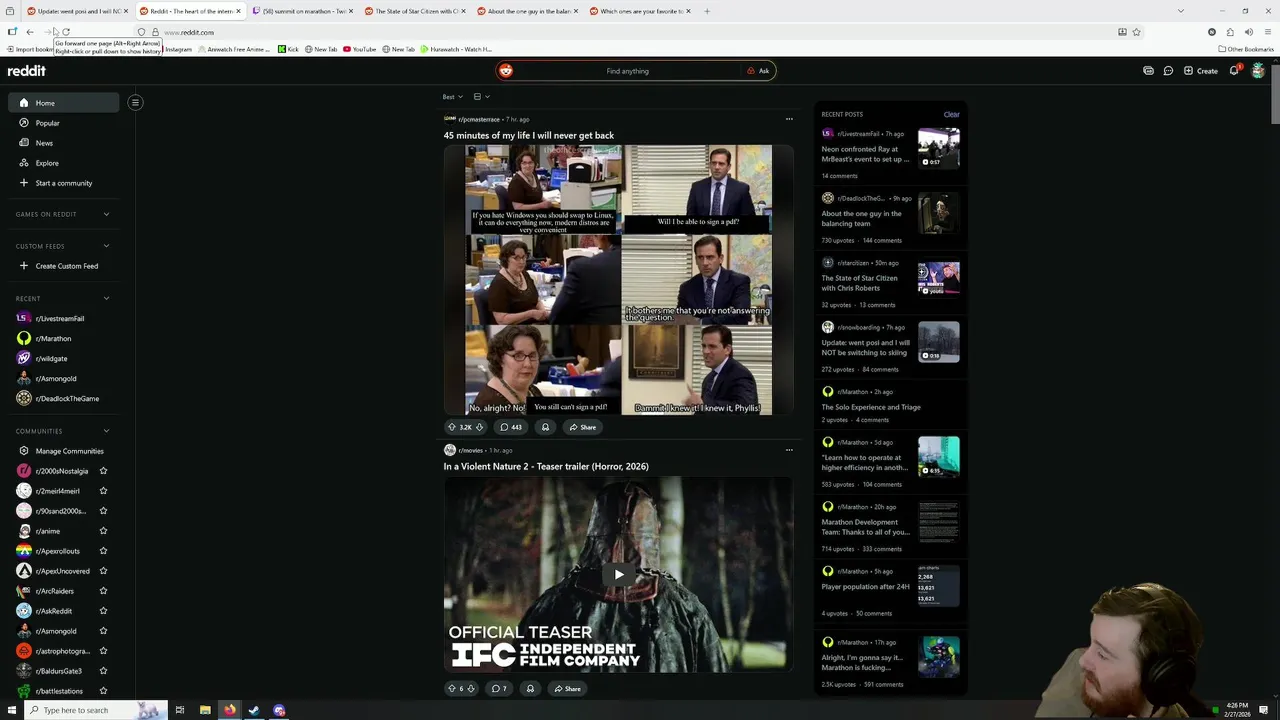Screen dimensions: 1280x720
Task: Open Manage Communities
Action: click(x=63, y=451)
